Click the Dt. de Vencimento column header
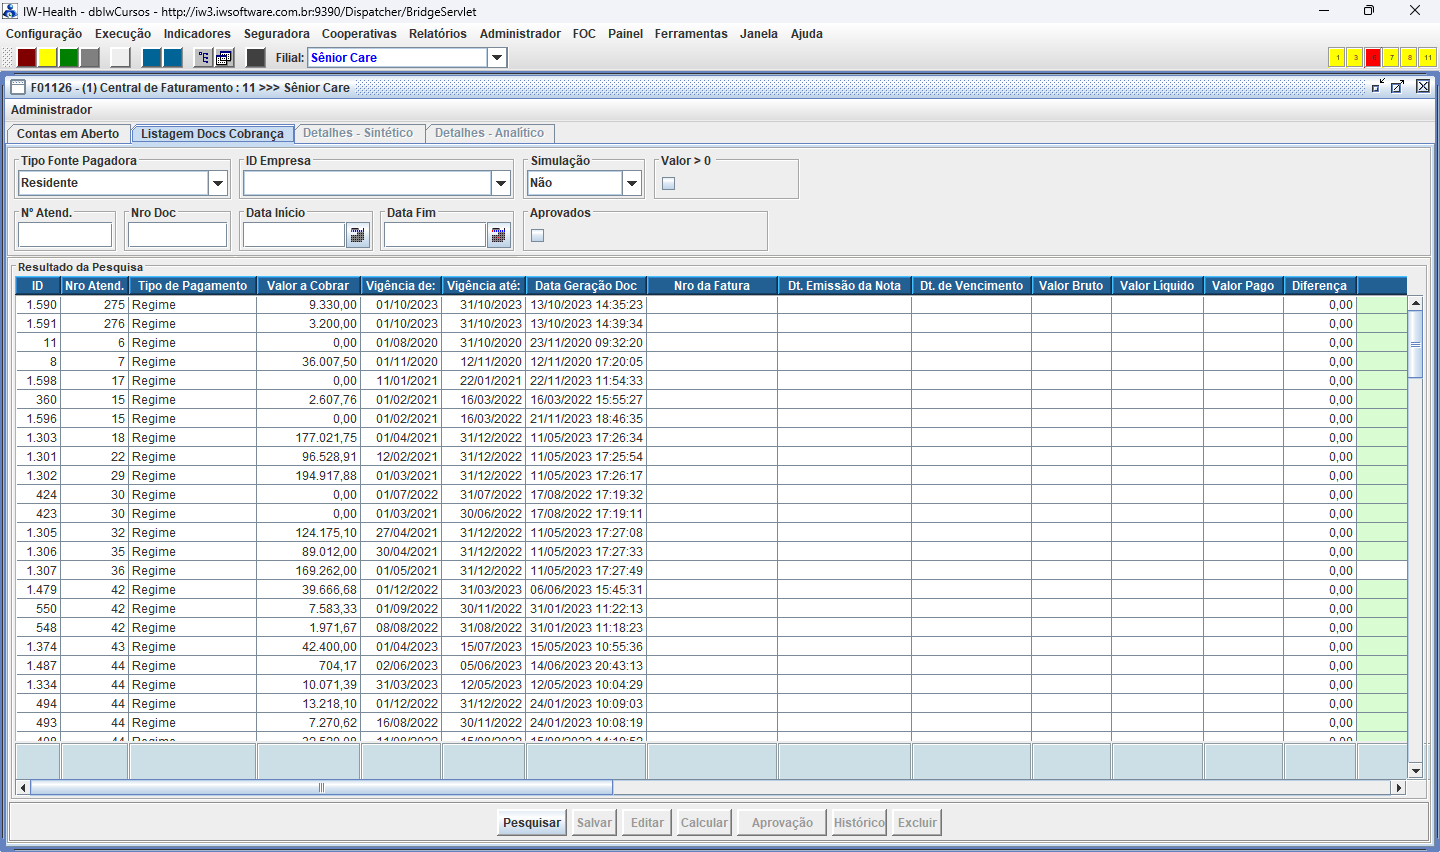Viewport: 1440px width, 852px height. click(971, 286)
